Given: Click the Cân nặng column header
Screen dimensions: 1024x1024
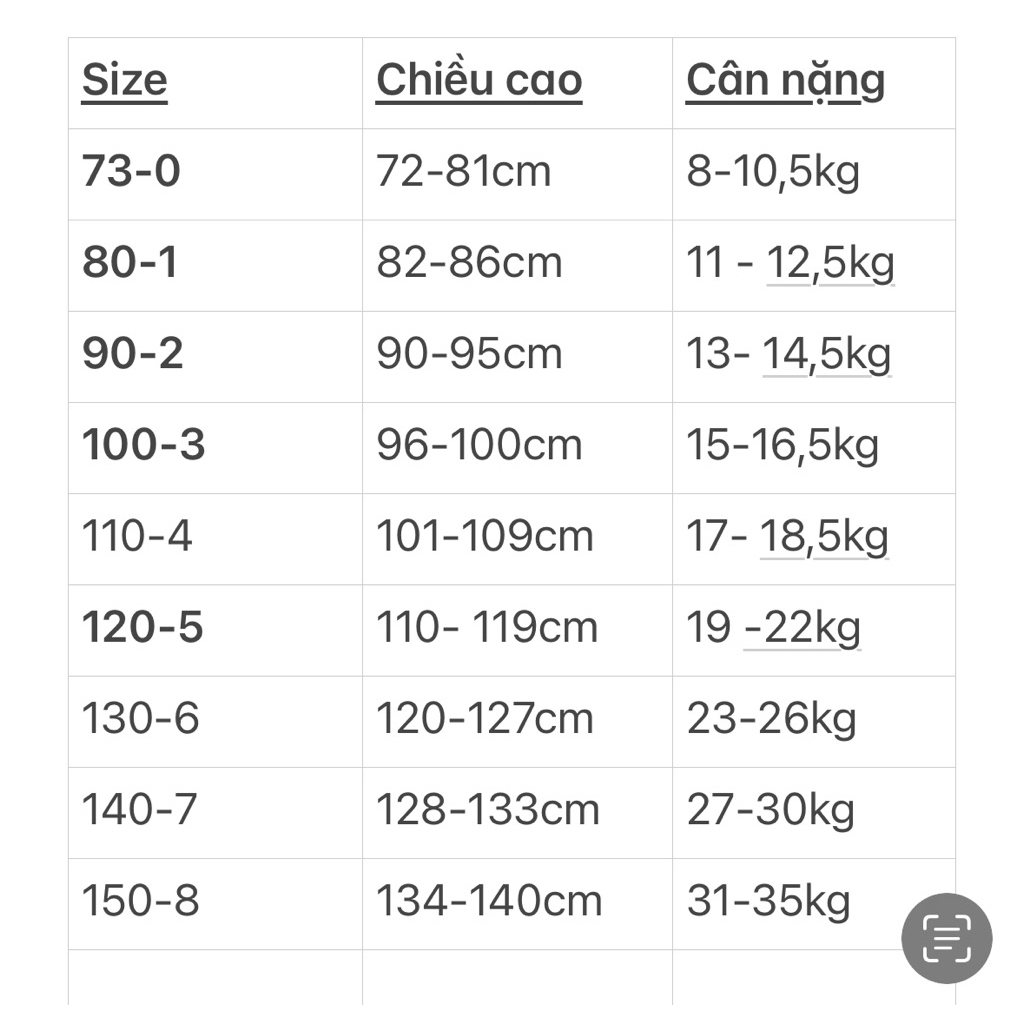Looking at the screenshot, I should click(785, 81).
